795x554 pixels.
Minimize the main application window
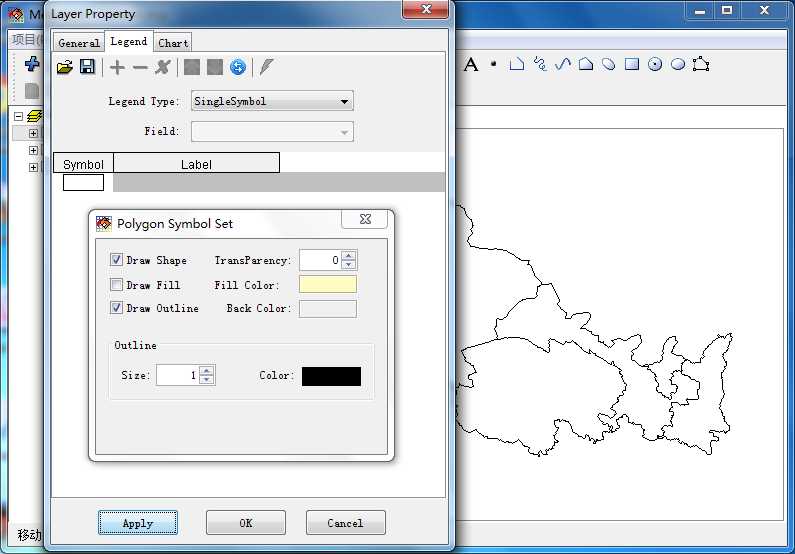(700, 10)
